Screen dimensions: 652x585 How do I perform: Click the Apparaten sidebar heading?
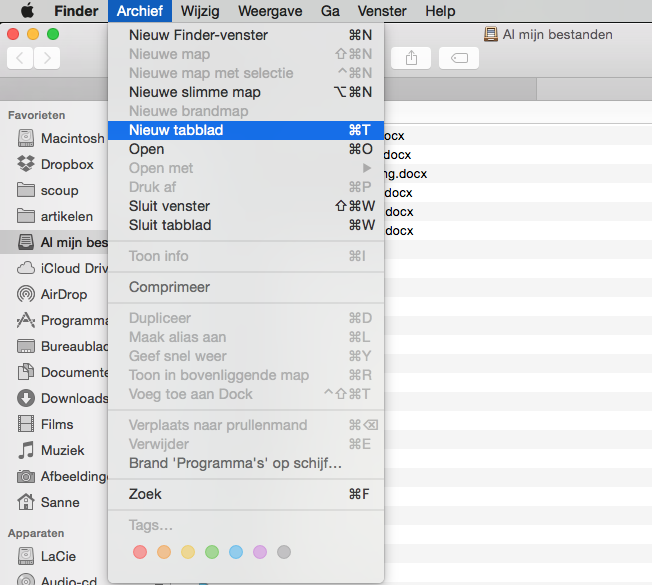36,533
